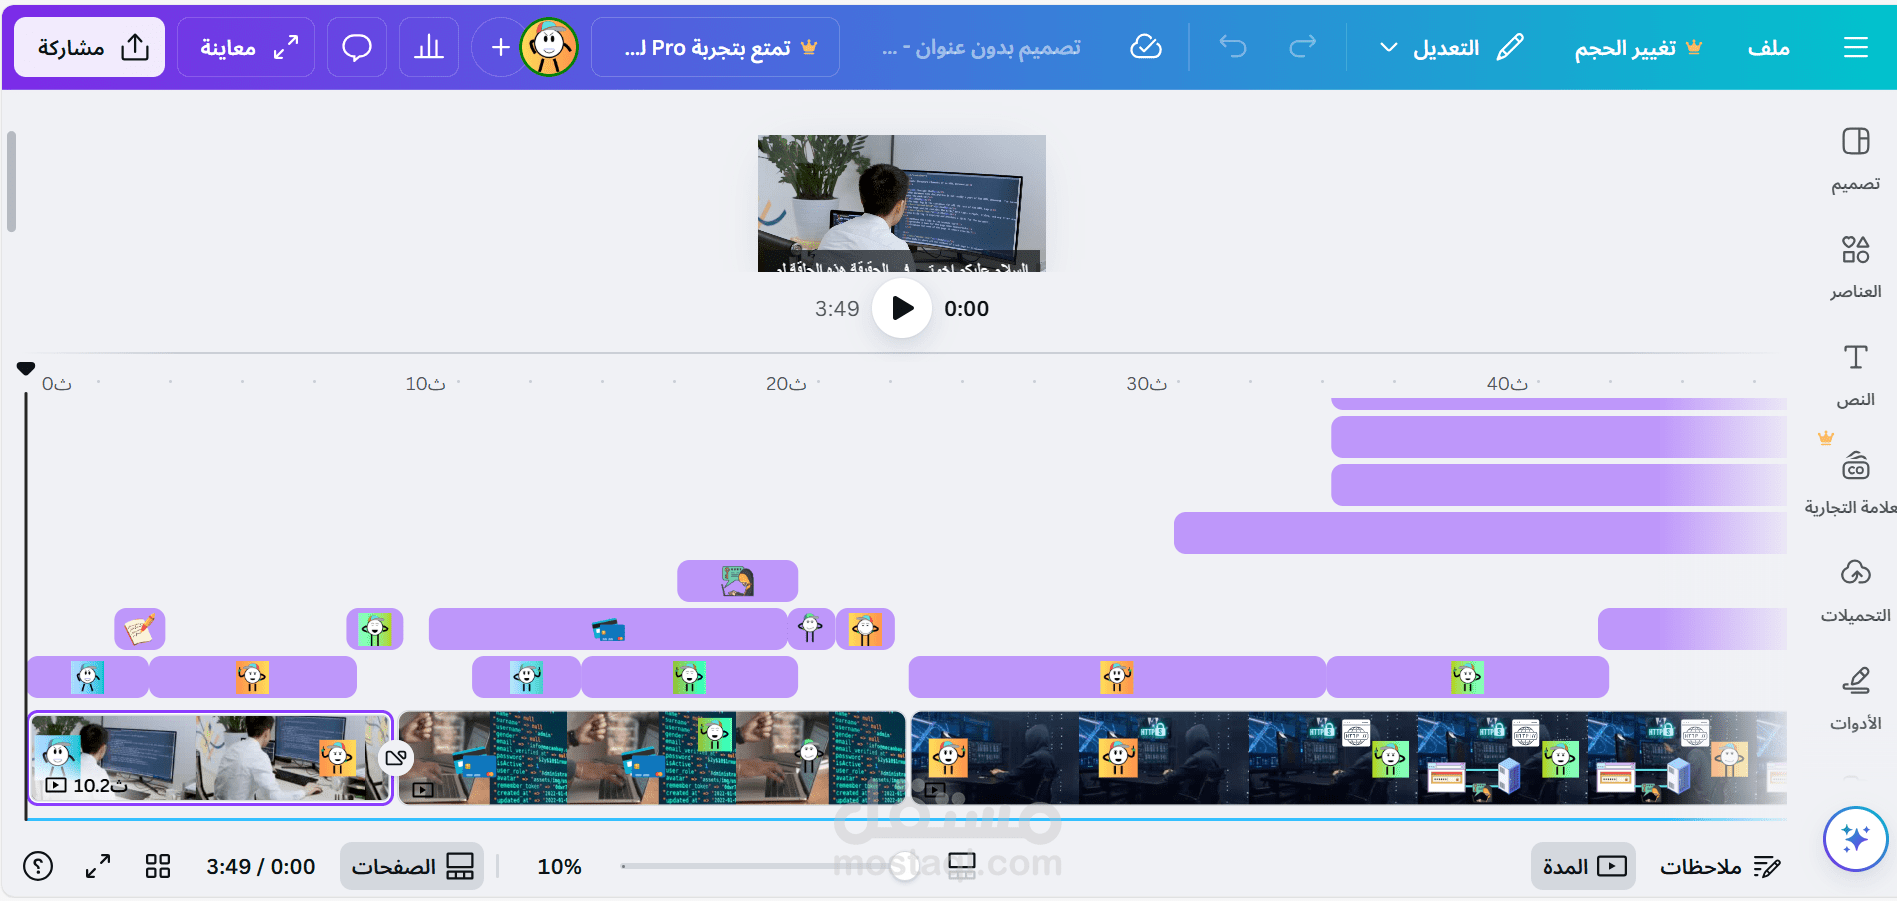Click the transition icon between first two clips

pos(396,757)
